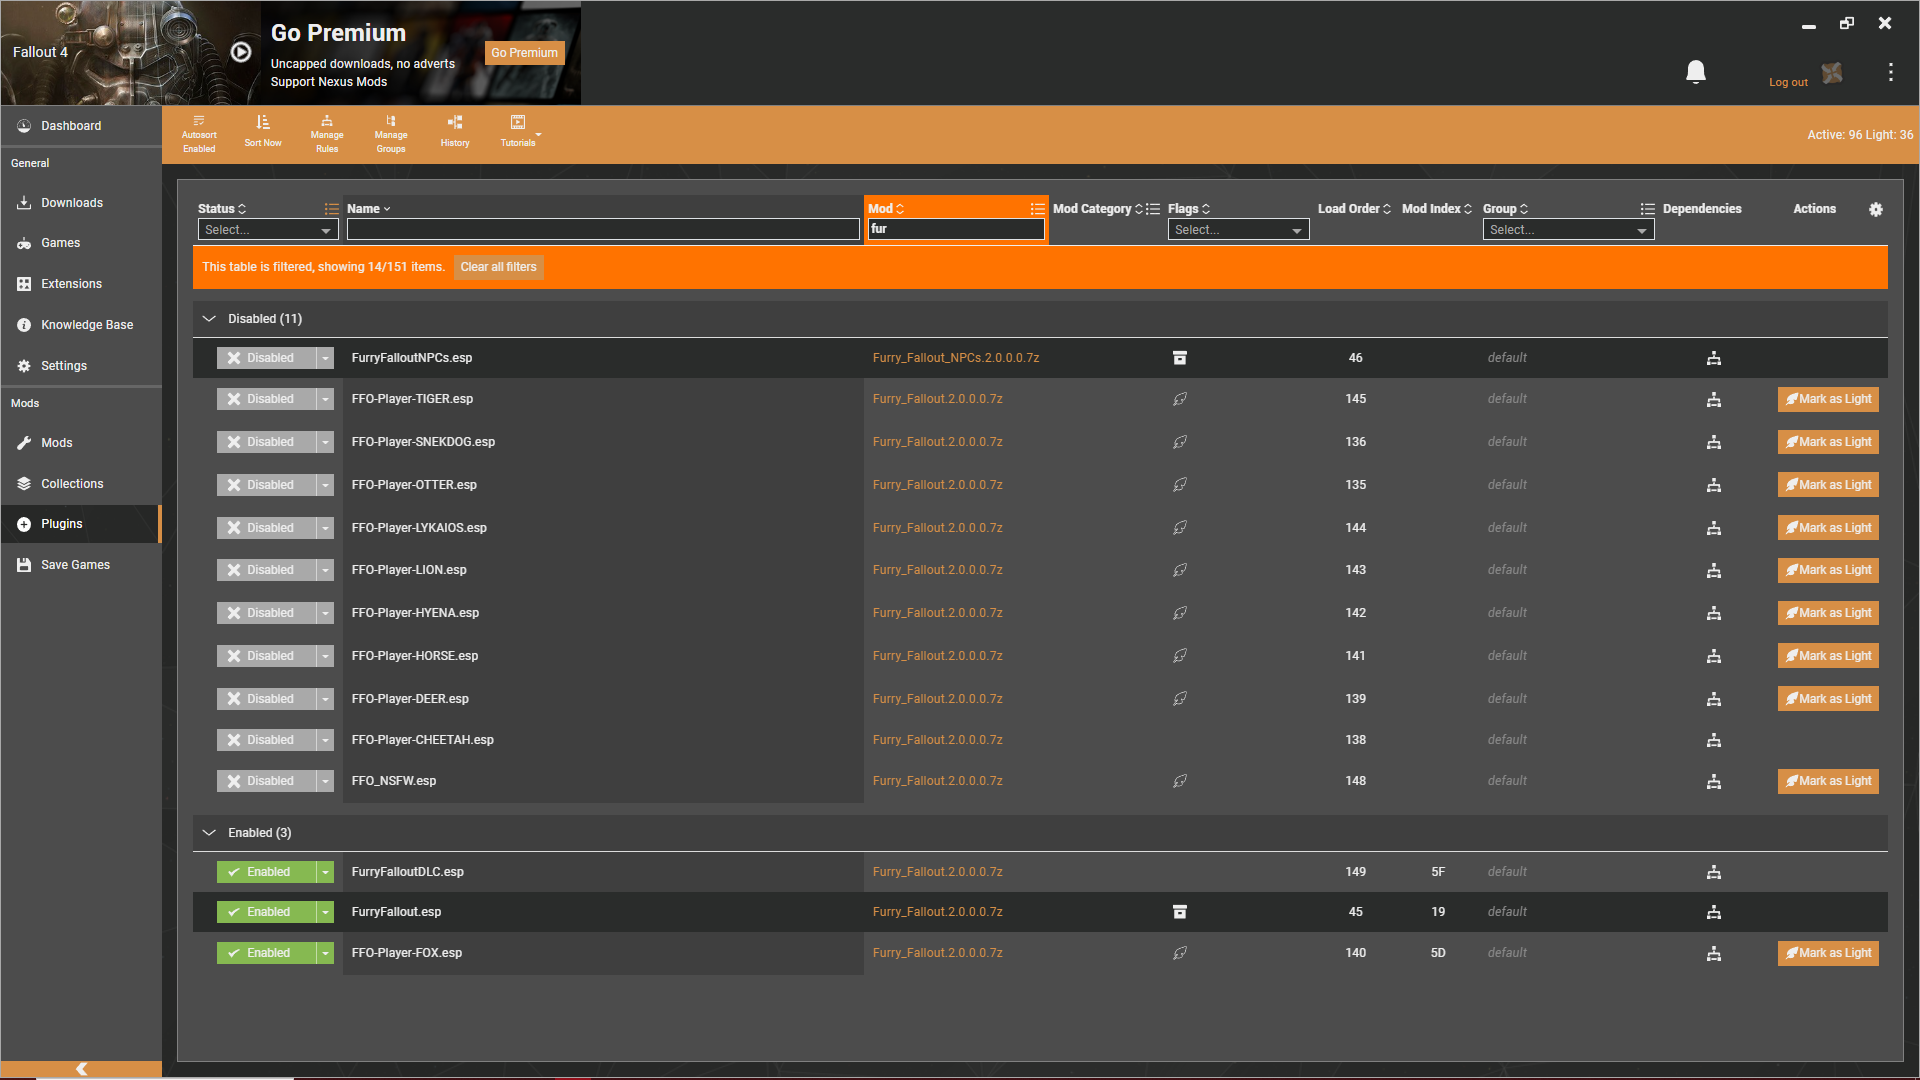The height and width of the screenshot is (1080, 1920).
Task: Open the Tutorials dropdown
Action: click(x=519, y=131)
